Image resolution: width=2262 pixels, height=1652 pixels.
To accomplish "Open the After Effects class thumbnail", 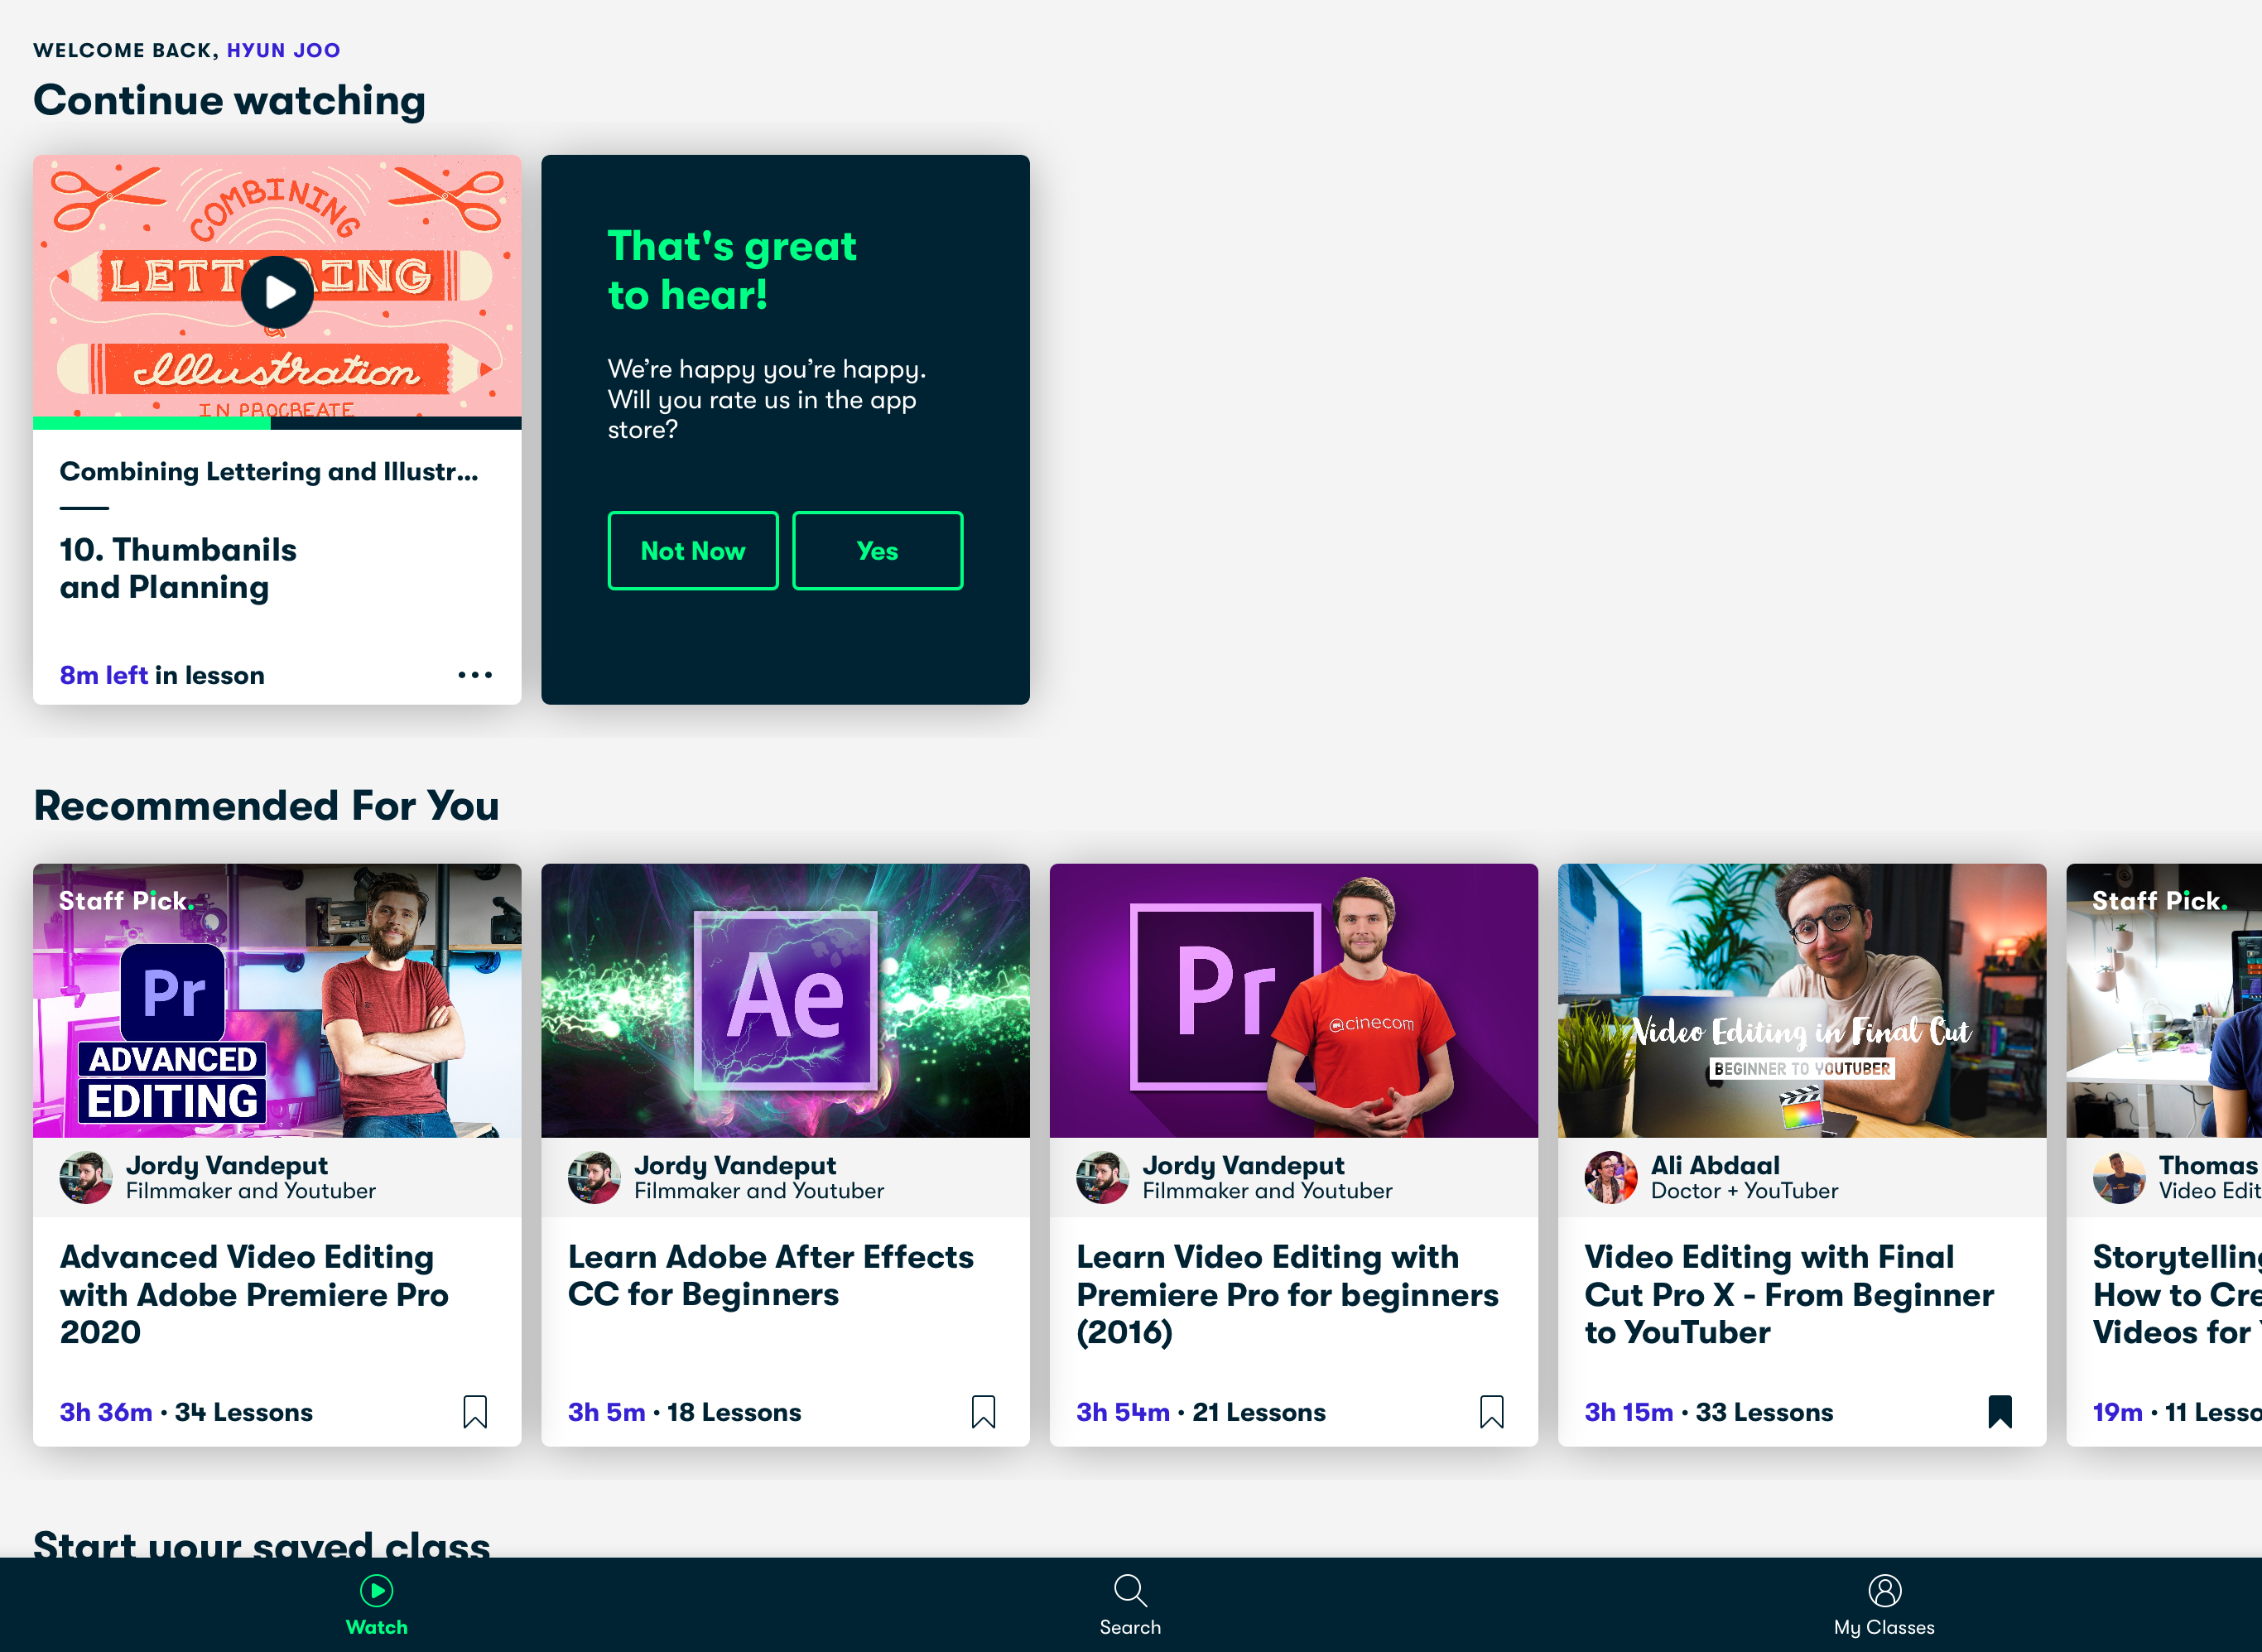I will 785,1000.
